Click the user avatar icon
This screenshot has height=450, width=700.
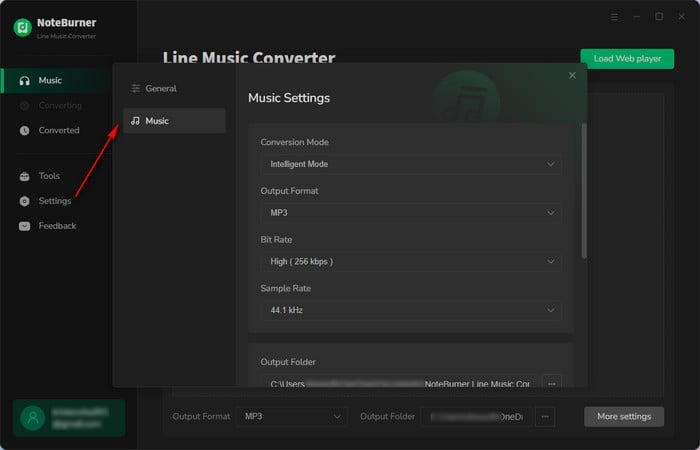click(33, 418)
